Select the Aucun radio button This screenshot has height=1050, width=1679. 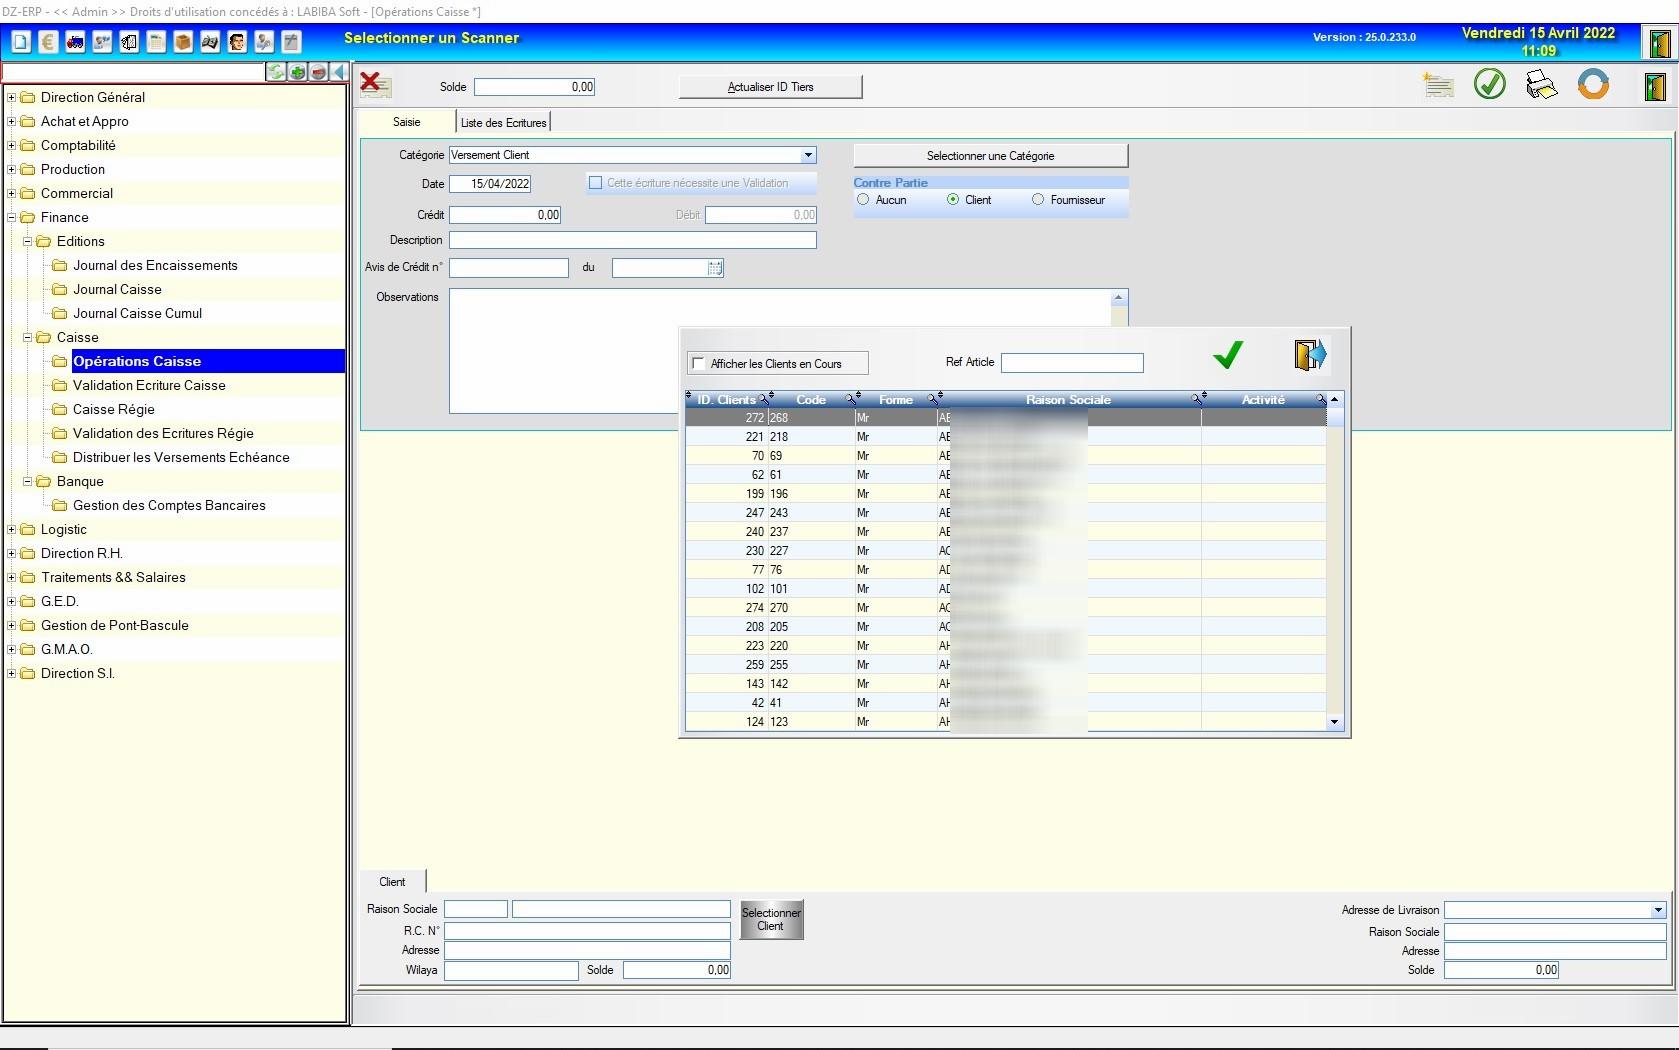click(863, 200)
